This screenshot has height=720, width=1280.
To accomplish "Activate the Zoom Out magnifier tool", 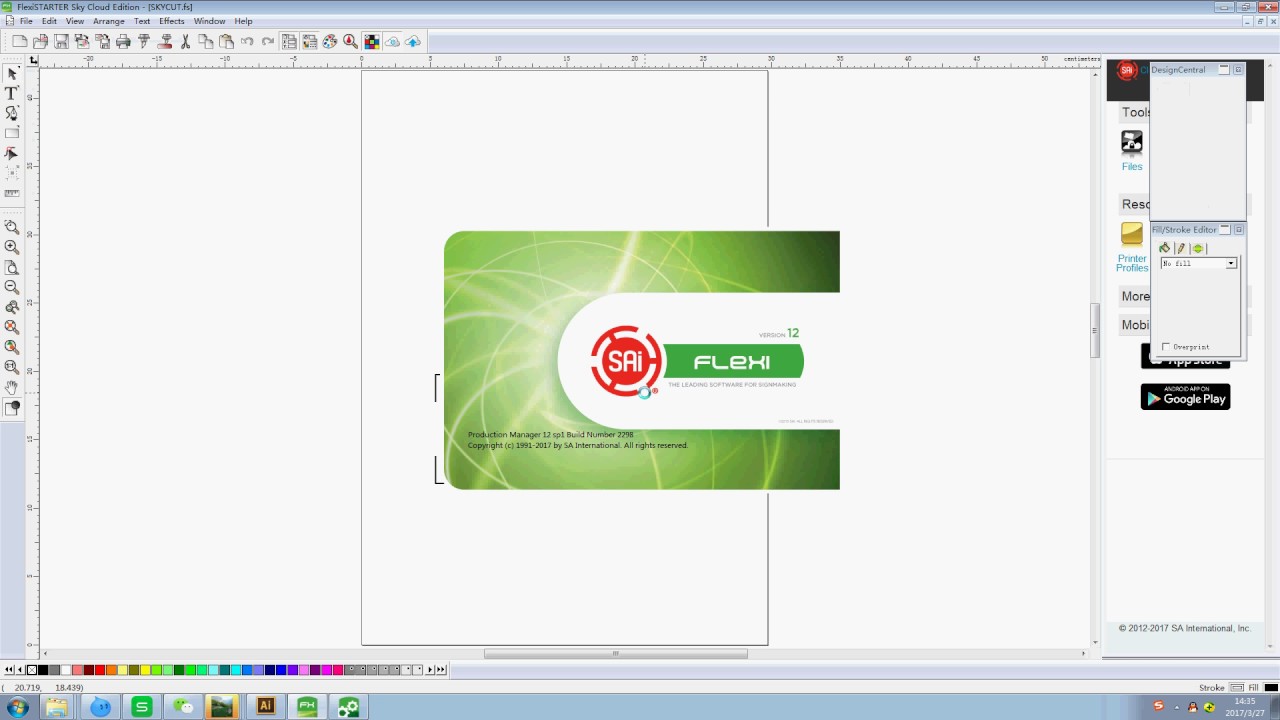I will coord(12,287).
